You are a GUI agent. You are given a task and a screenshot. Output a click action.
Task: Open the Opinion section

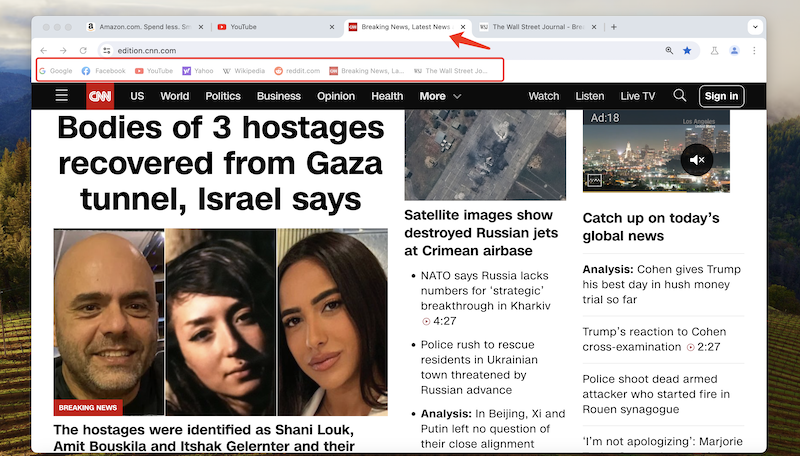click(336, 96)
